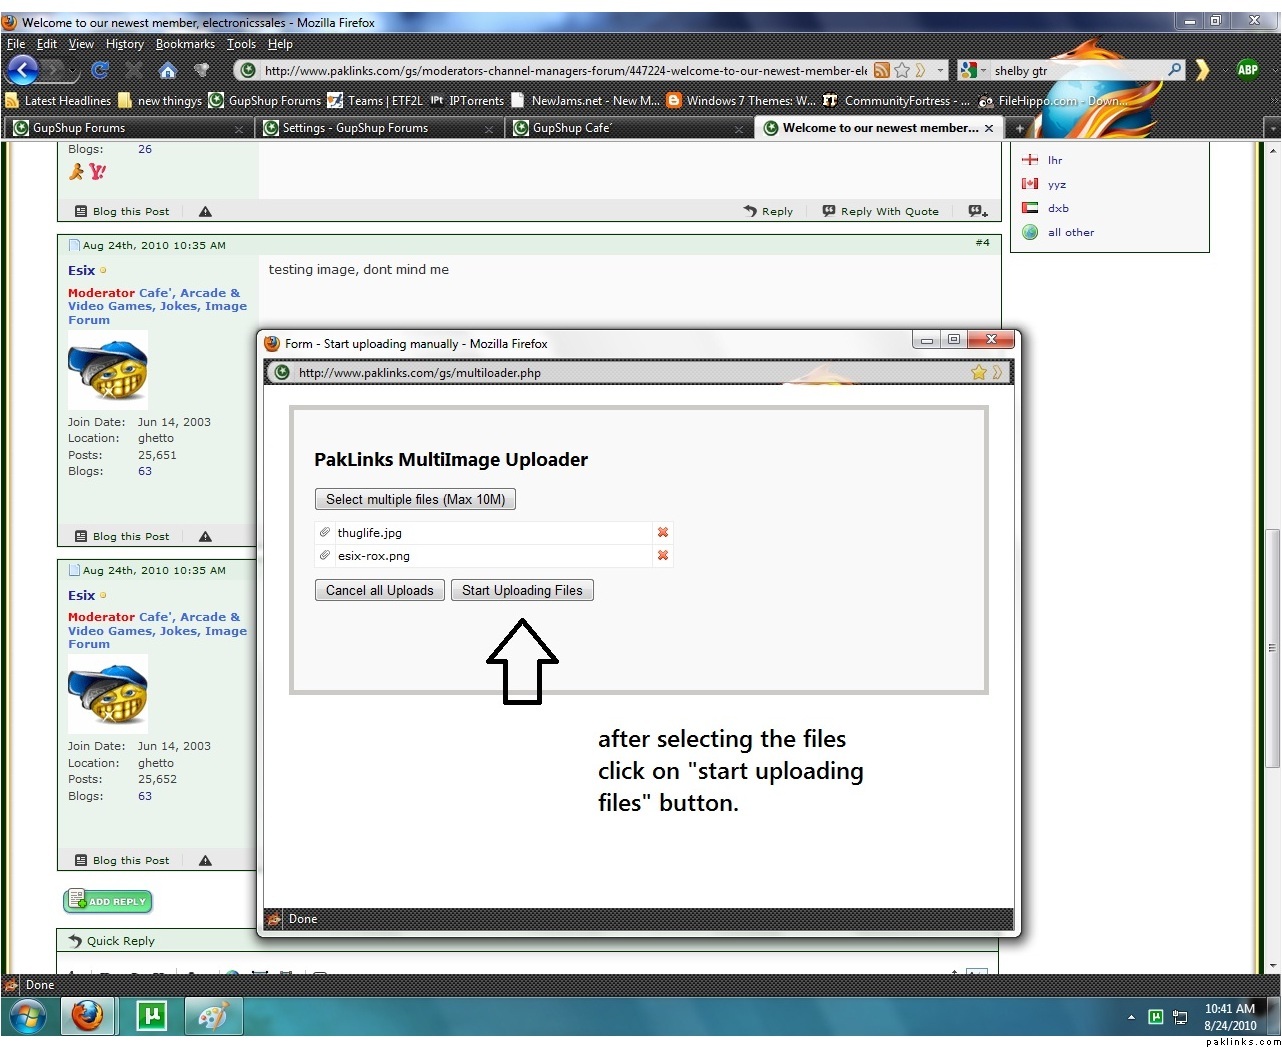Bookmark the uploader popup page with star
1282x1048 pixels.
tap(978, 372)
